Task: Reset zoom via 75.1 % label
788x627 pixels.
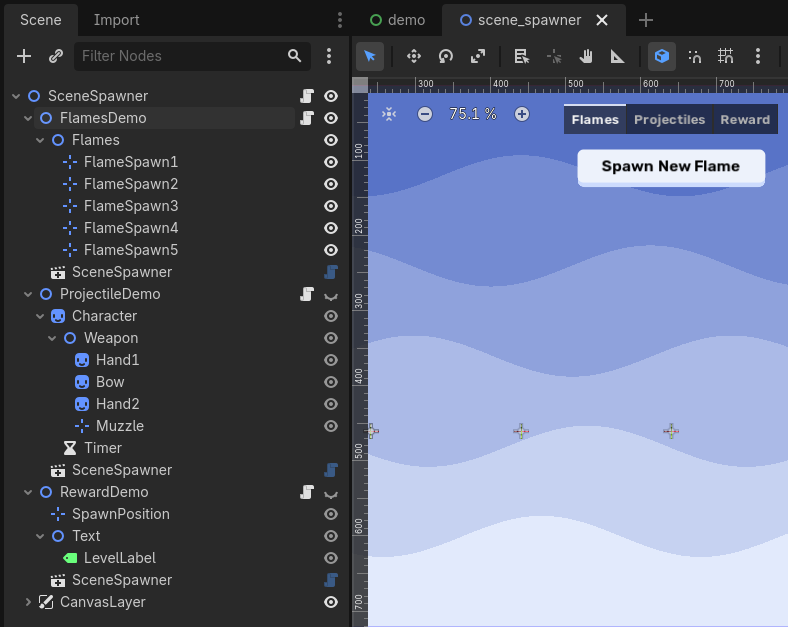Action: 473,114
